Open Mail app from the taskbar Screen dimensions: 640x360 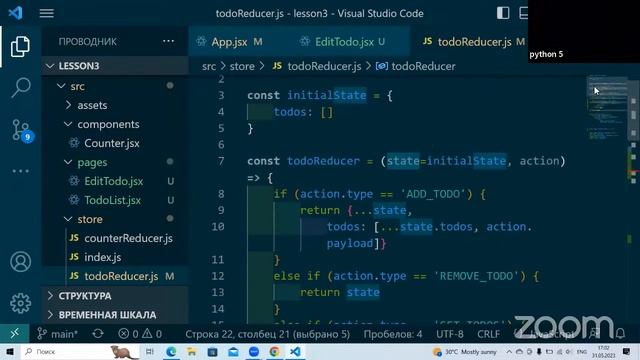coord(233,351)
